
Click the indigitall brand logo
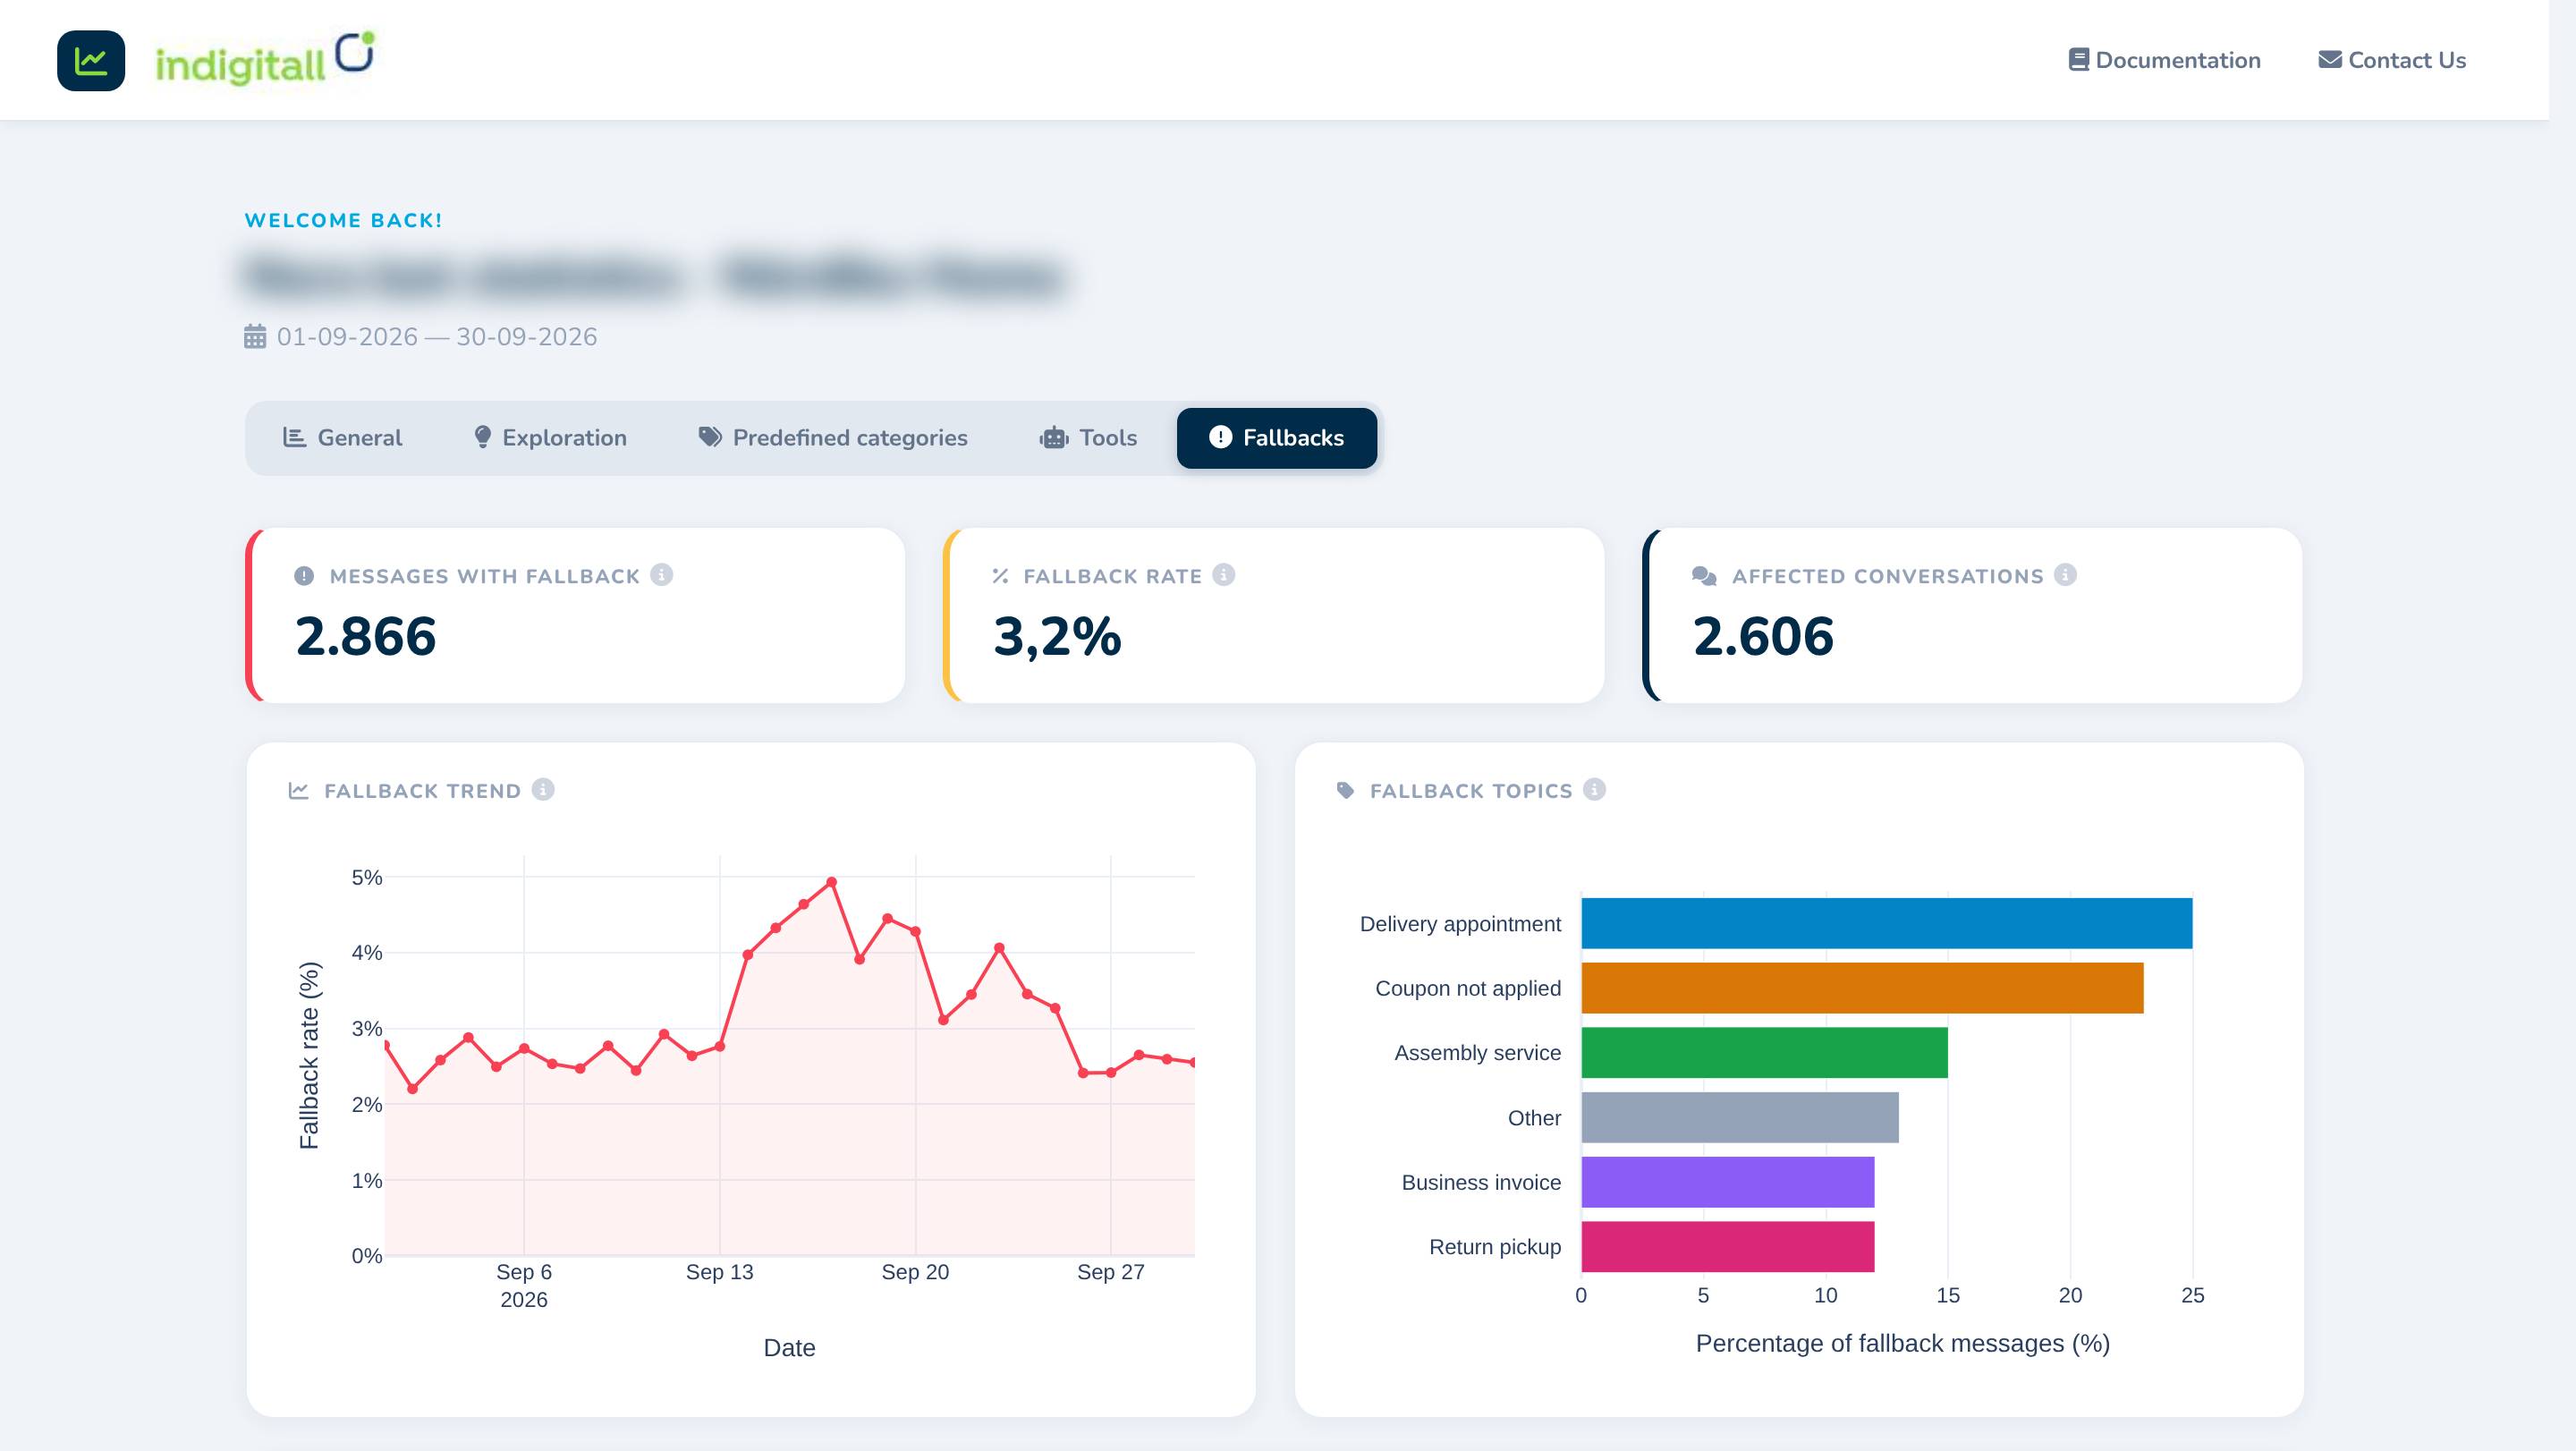click(x=265, y=59)
